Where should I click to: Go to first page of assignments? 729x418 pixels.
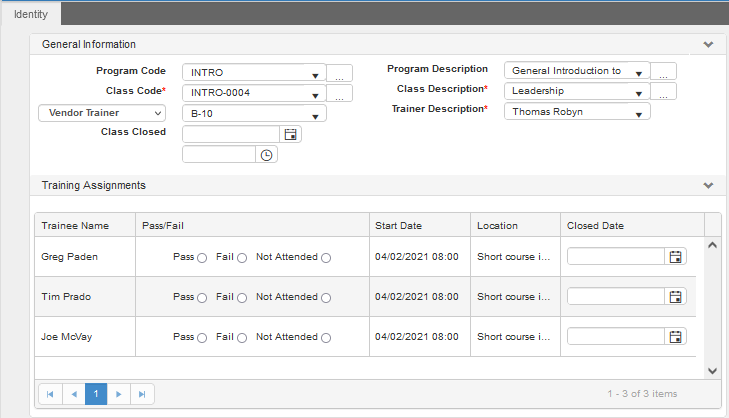pyautogui.click(x=50, y=394)
